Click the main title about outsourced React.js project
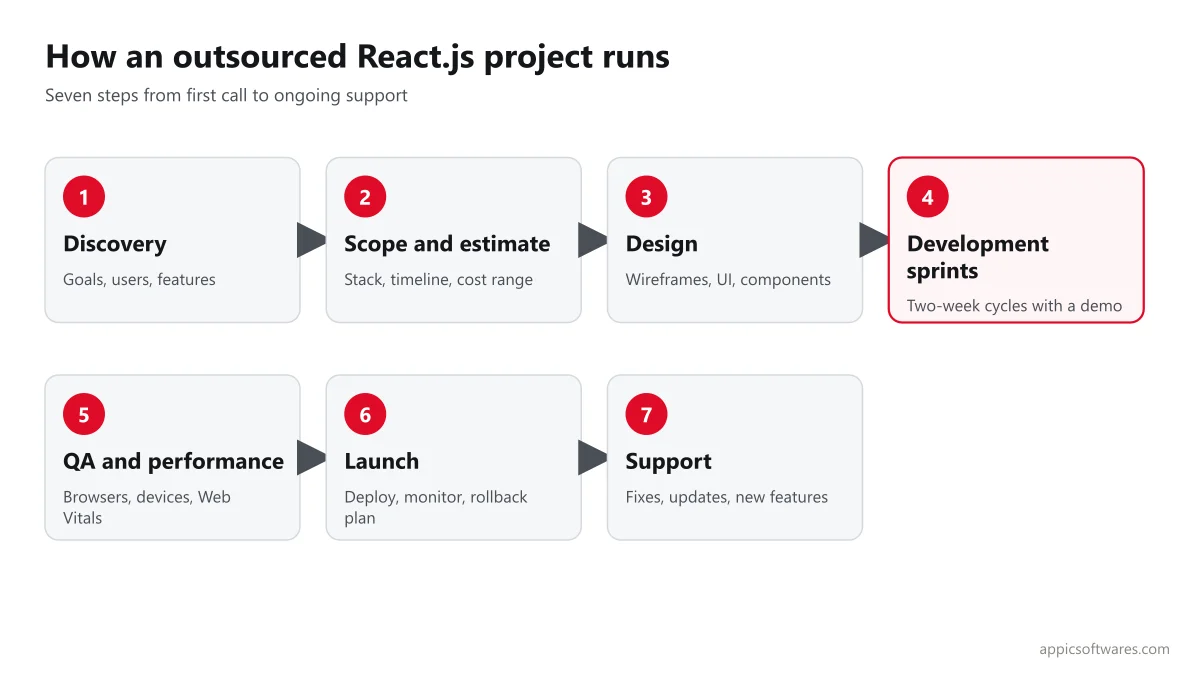1200x675 pixels. (358, 56)
